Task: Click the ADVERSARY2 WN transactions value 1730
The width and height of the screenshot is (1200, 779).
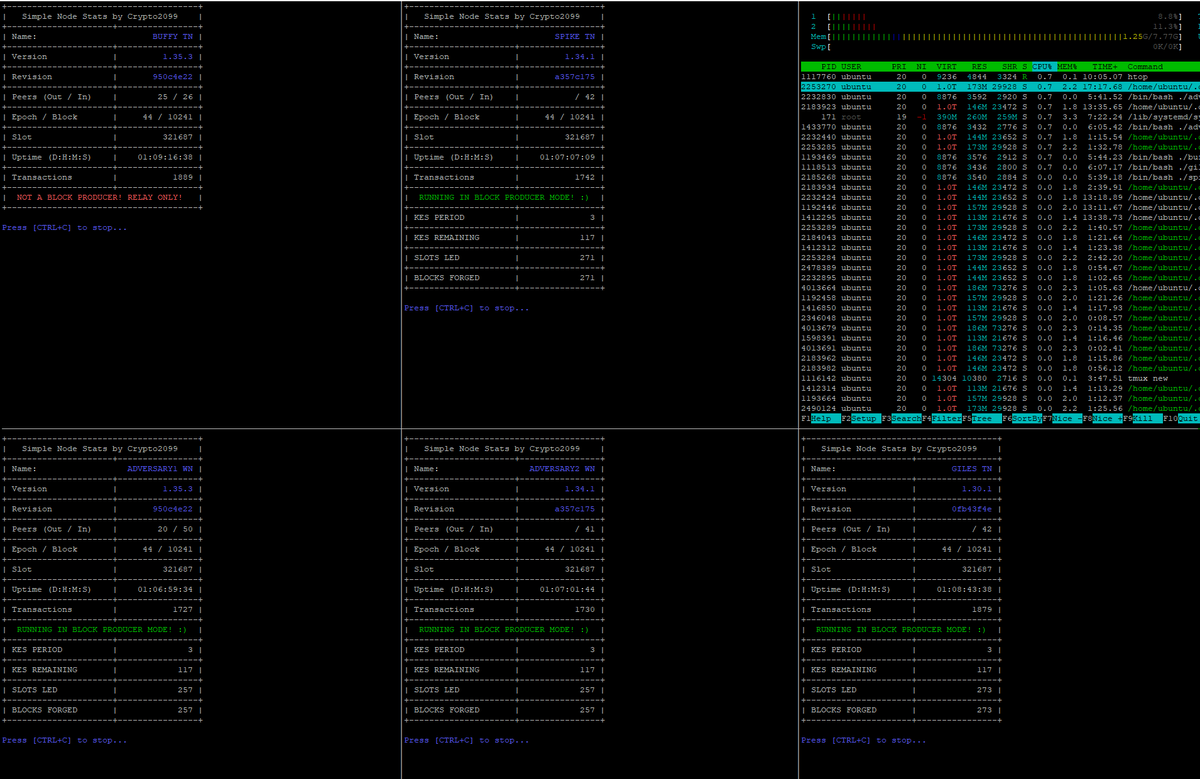Action: click(586, 609)
